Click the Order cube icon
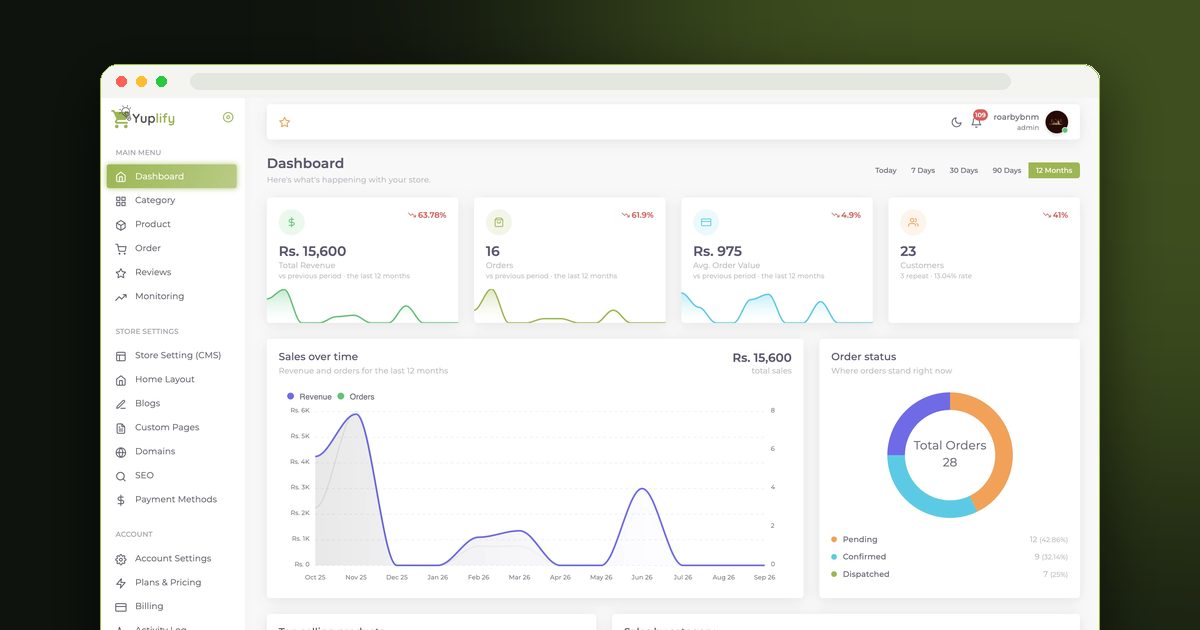Screen dimensions: 1200x630 coord(121,249)
